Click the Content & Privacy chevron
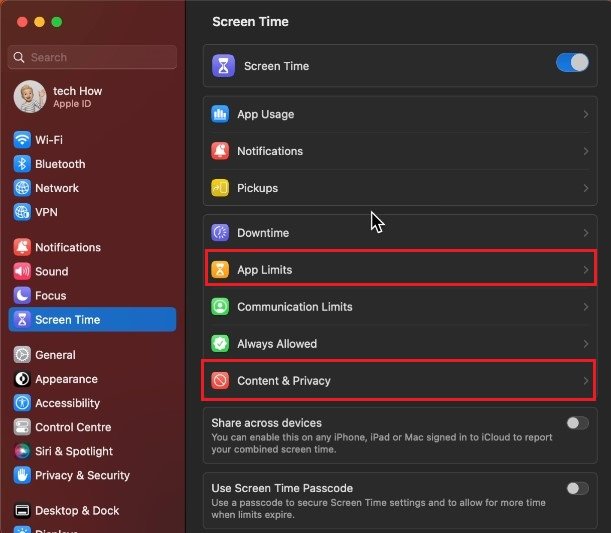 586,381
